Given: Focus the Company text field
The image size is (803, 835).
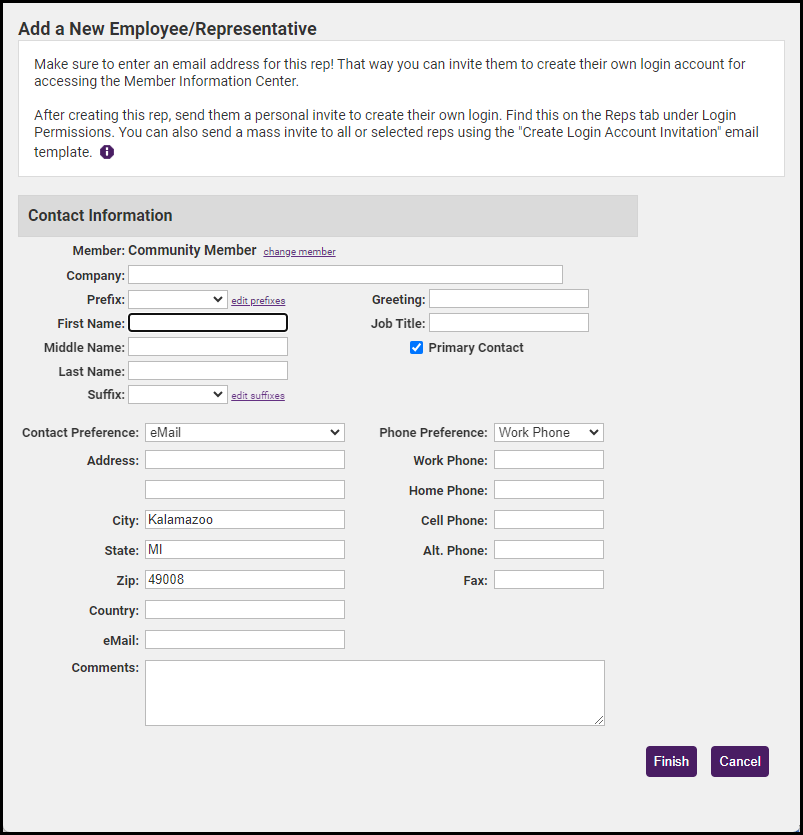Looking at the screenshot, I should (x=345, y=275).
